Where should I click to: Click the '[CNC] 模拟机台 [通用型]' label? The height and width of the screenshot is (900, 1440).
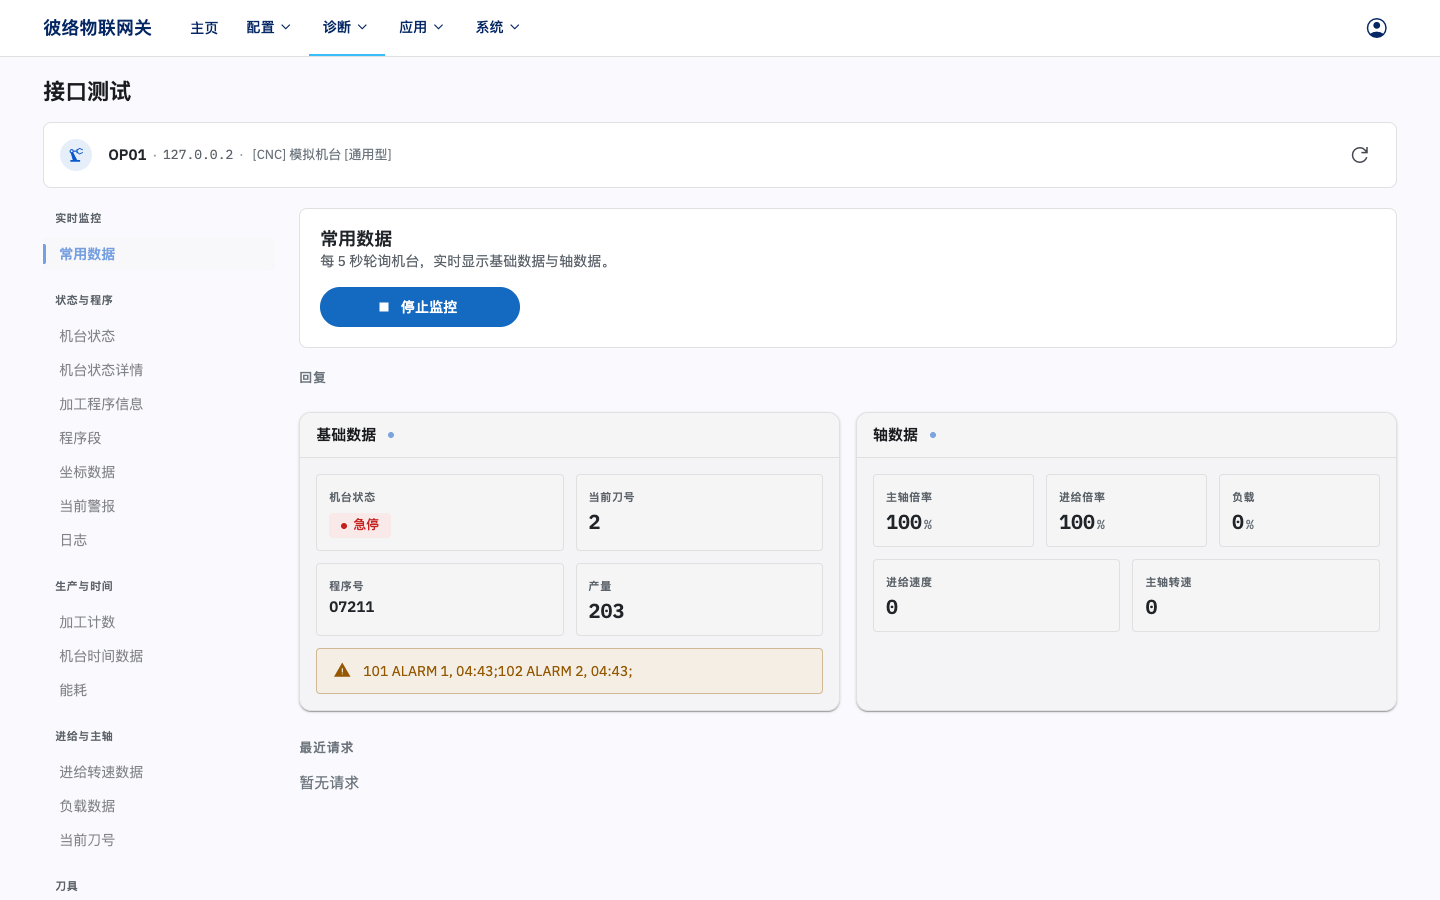(322, 155)
